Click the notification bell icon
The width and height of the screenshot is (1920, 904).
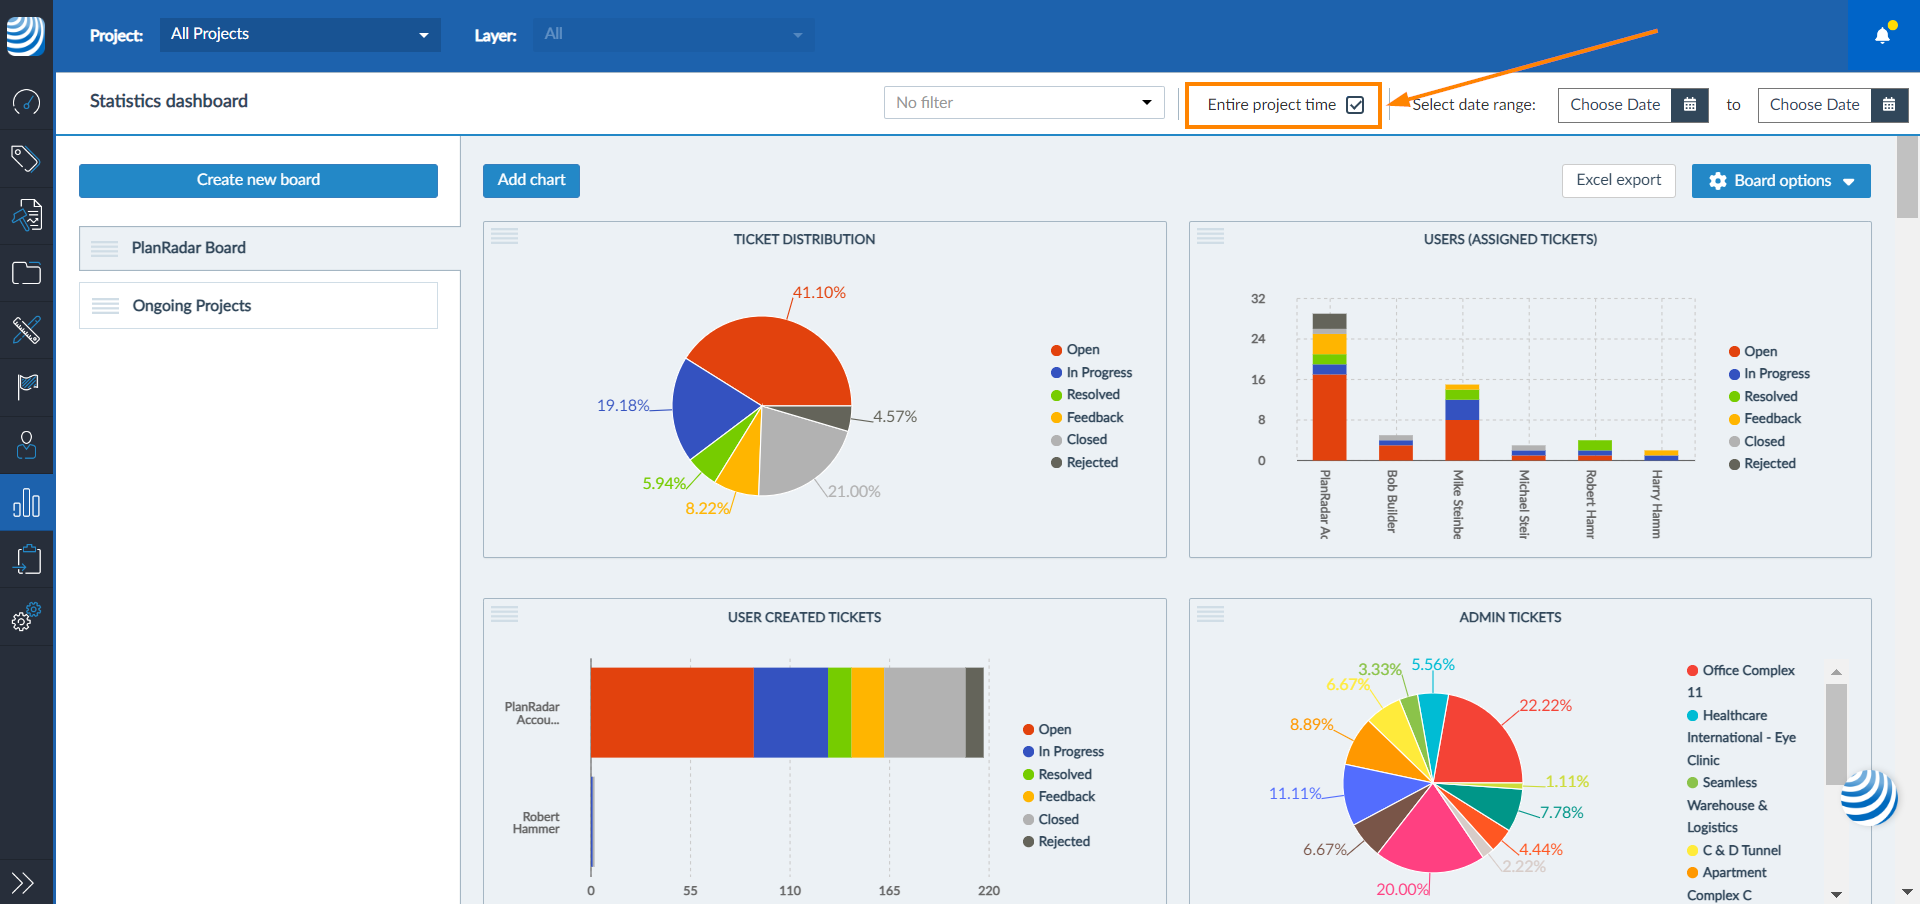click(1883, 35)
